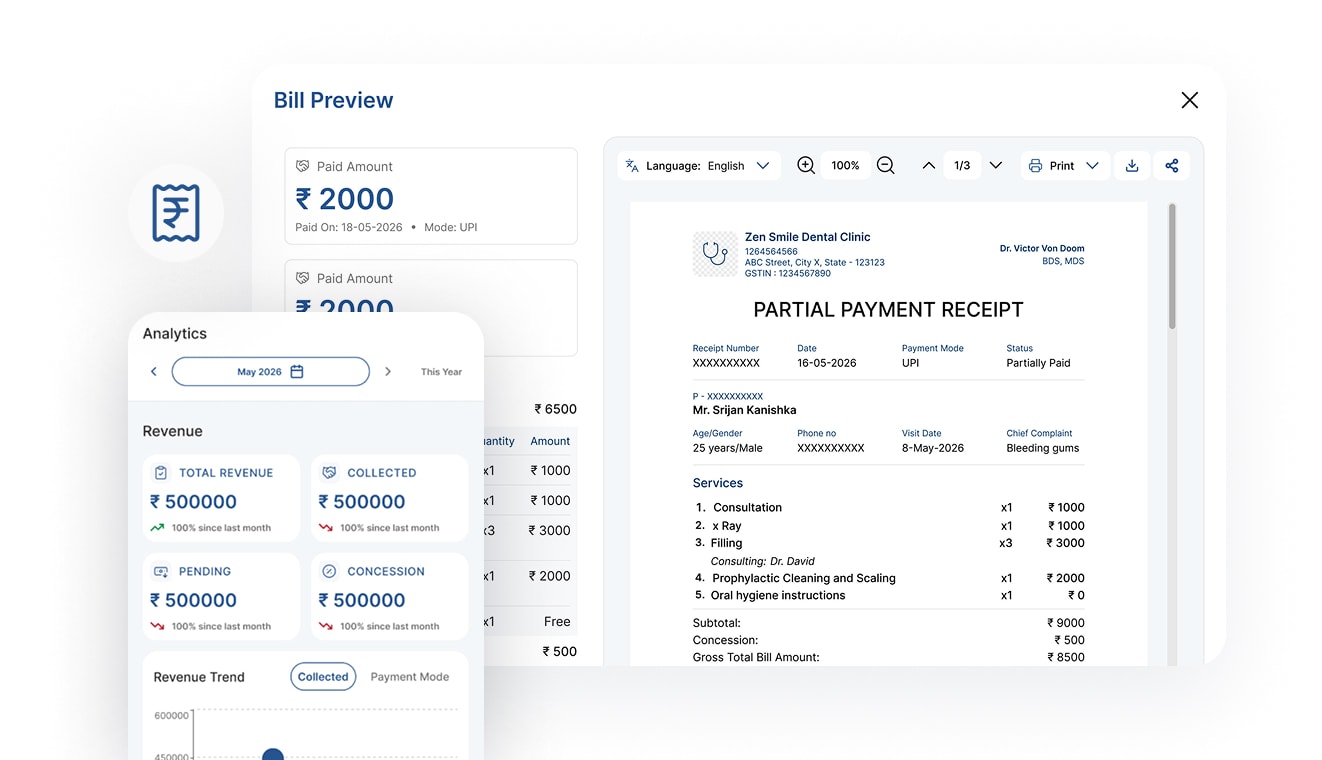Viewport: 1322px width, 760px height.
Task: Click the Pending payment icon
Action: click(160, 572)
